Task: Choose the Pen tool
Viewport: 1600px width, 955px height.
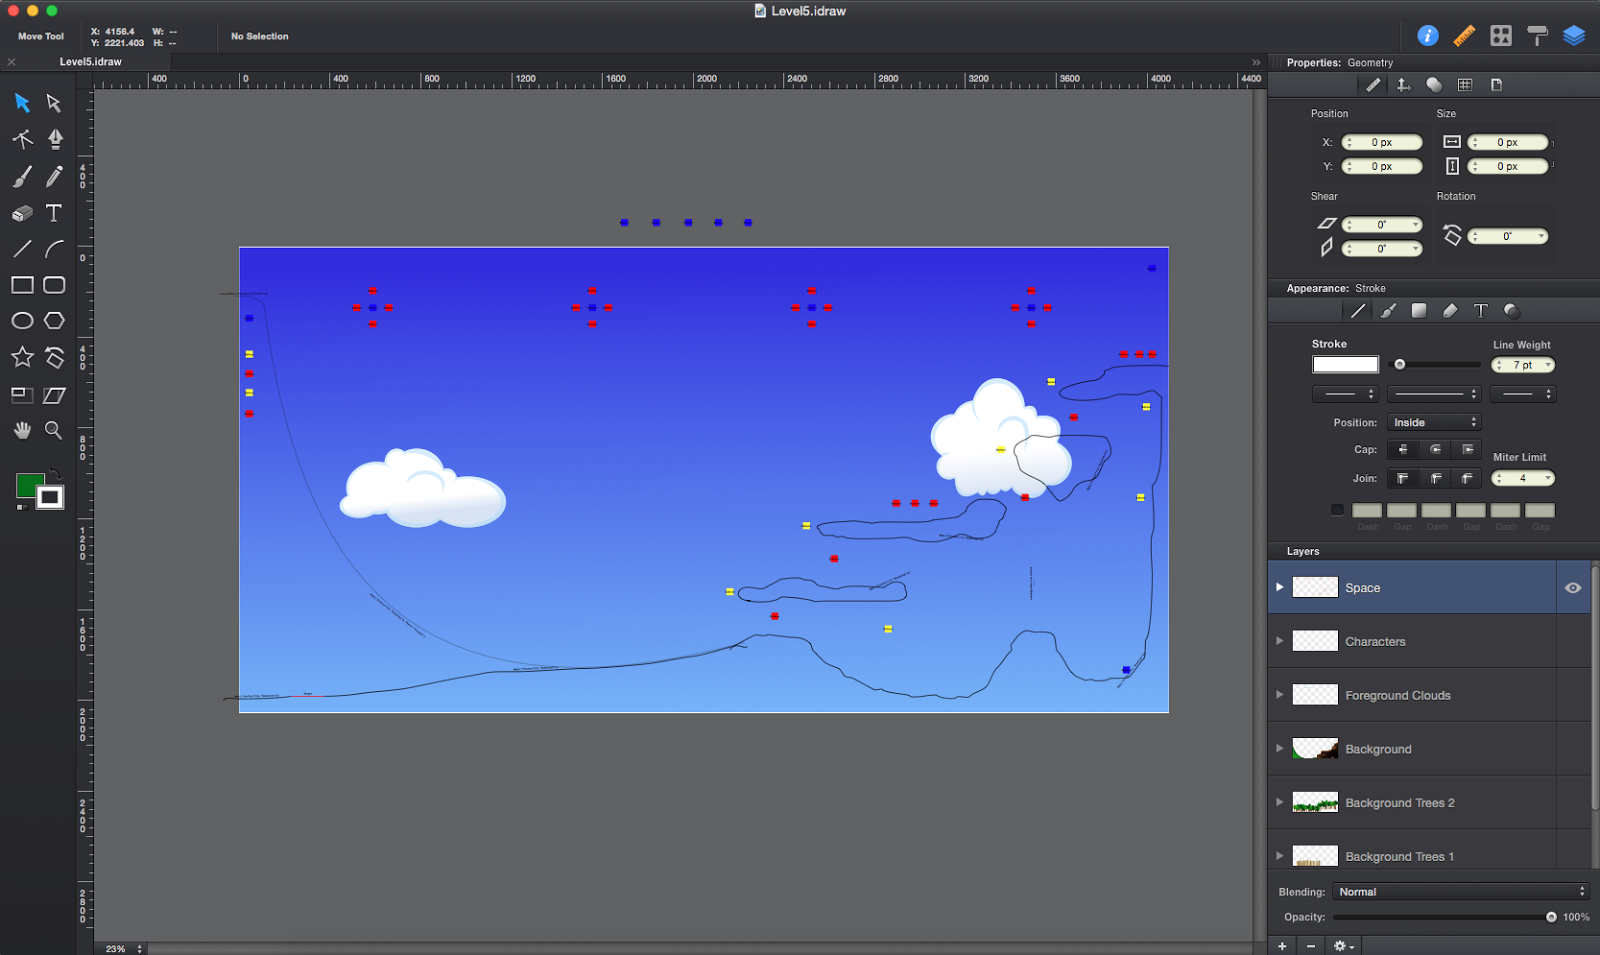Action: pos(55,139)
